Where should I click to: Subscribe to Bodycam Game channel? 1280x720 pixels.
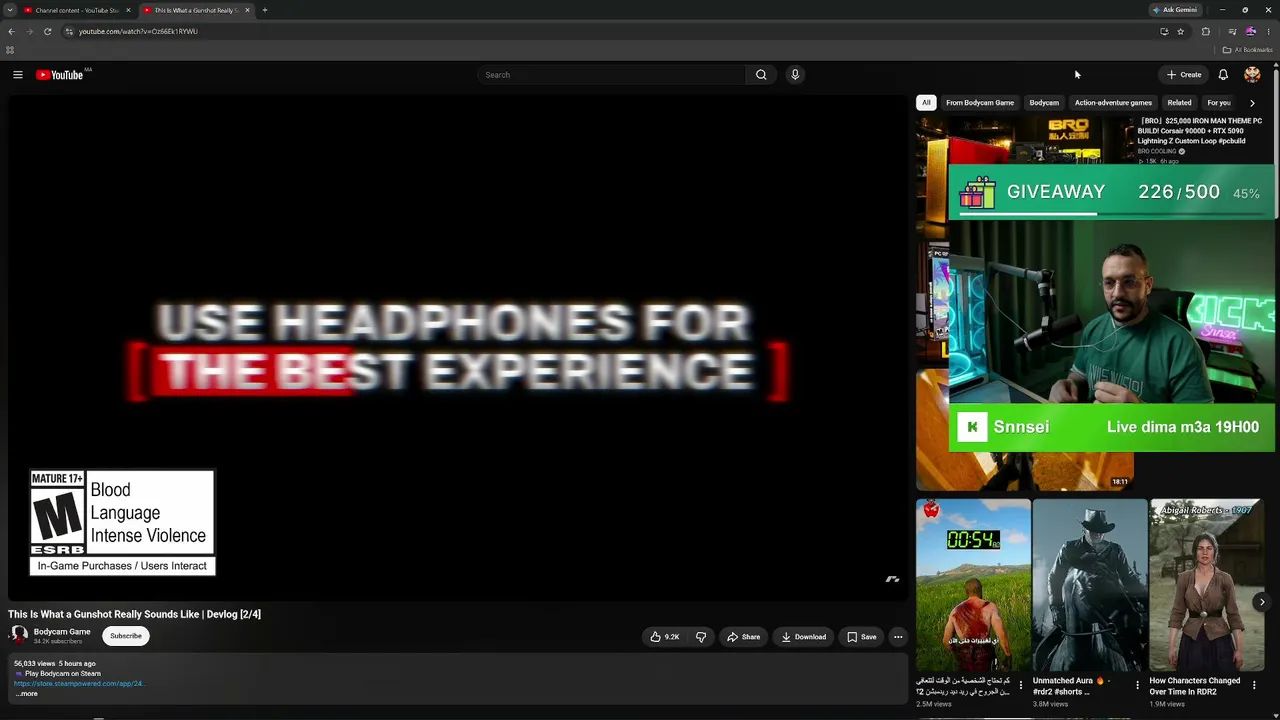pyautogui.click(x=126, y=636)
